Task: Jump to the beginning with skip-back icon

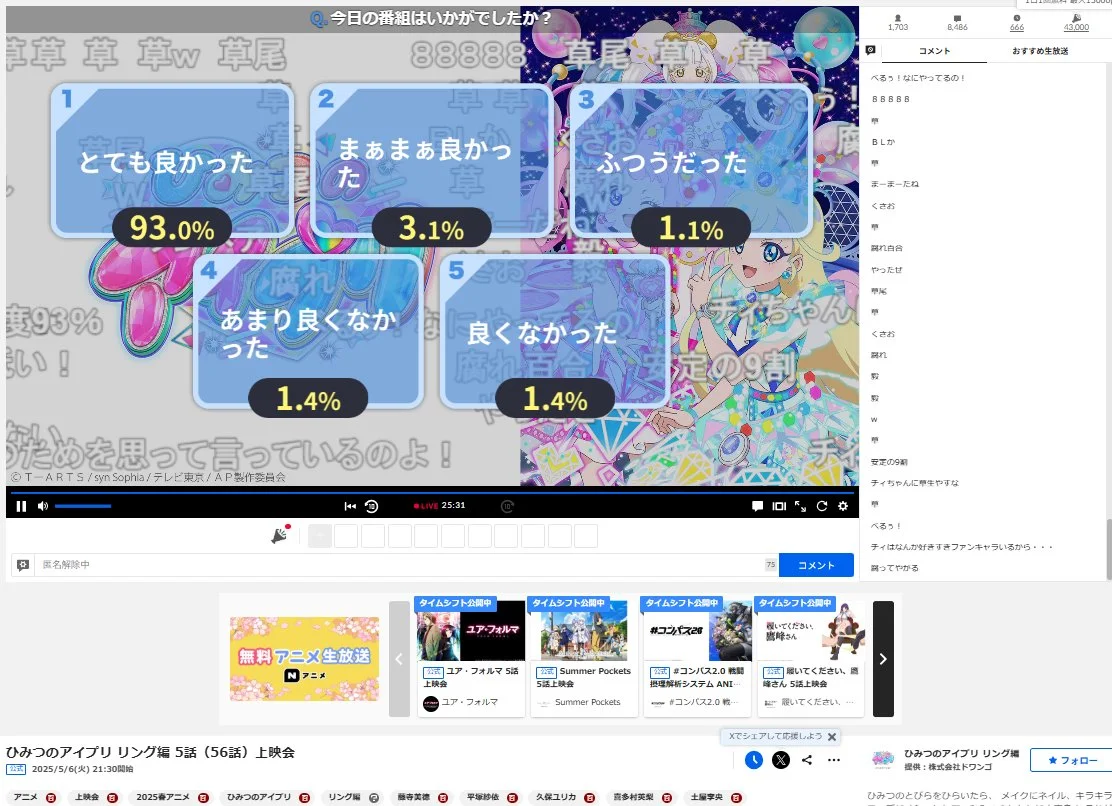Action: (350, 506)
